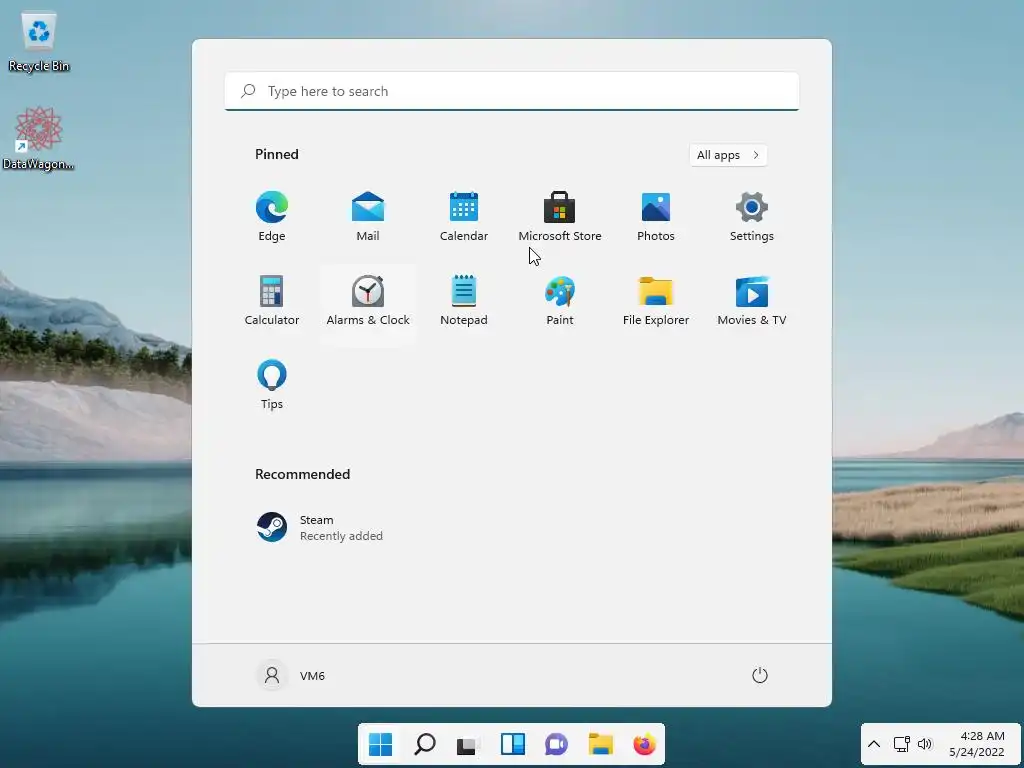Launch the Photos app
This screenshot has width=1024, height=768.
click(x=656, y=217)
